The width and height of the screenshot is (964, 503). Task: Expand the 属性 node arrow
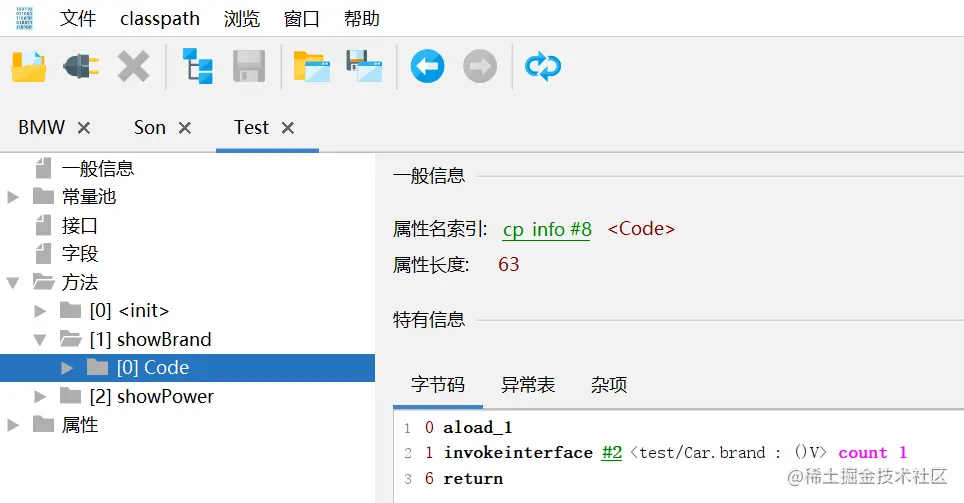[12, 425]
